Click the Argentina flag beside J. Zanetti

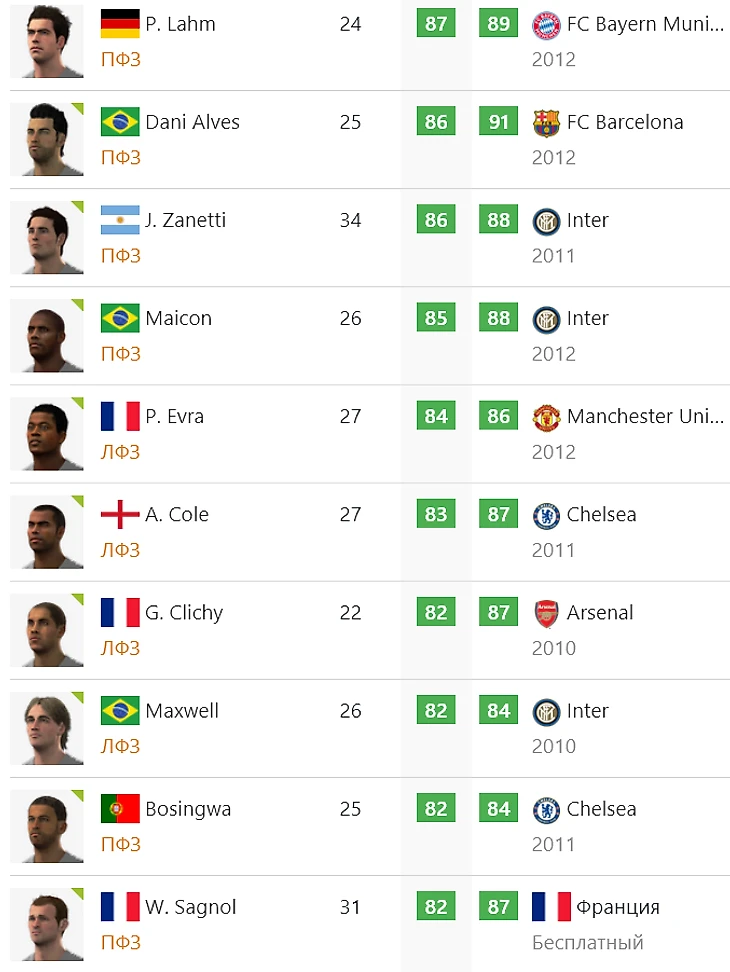[120, 220]
